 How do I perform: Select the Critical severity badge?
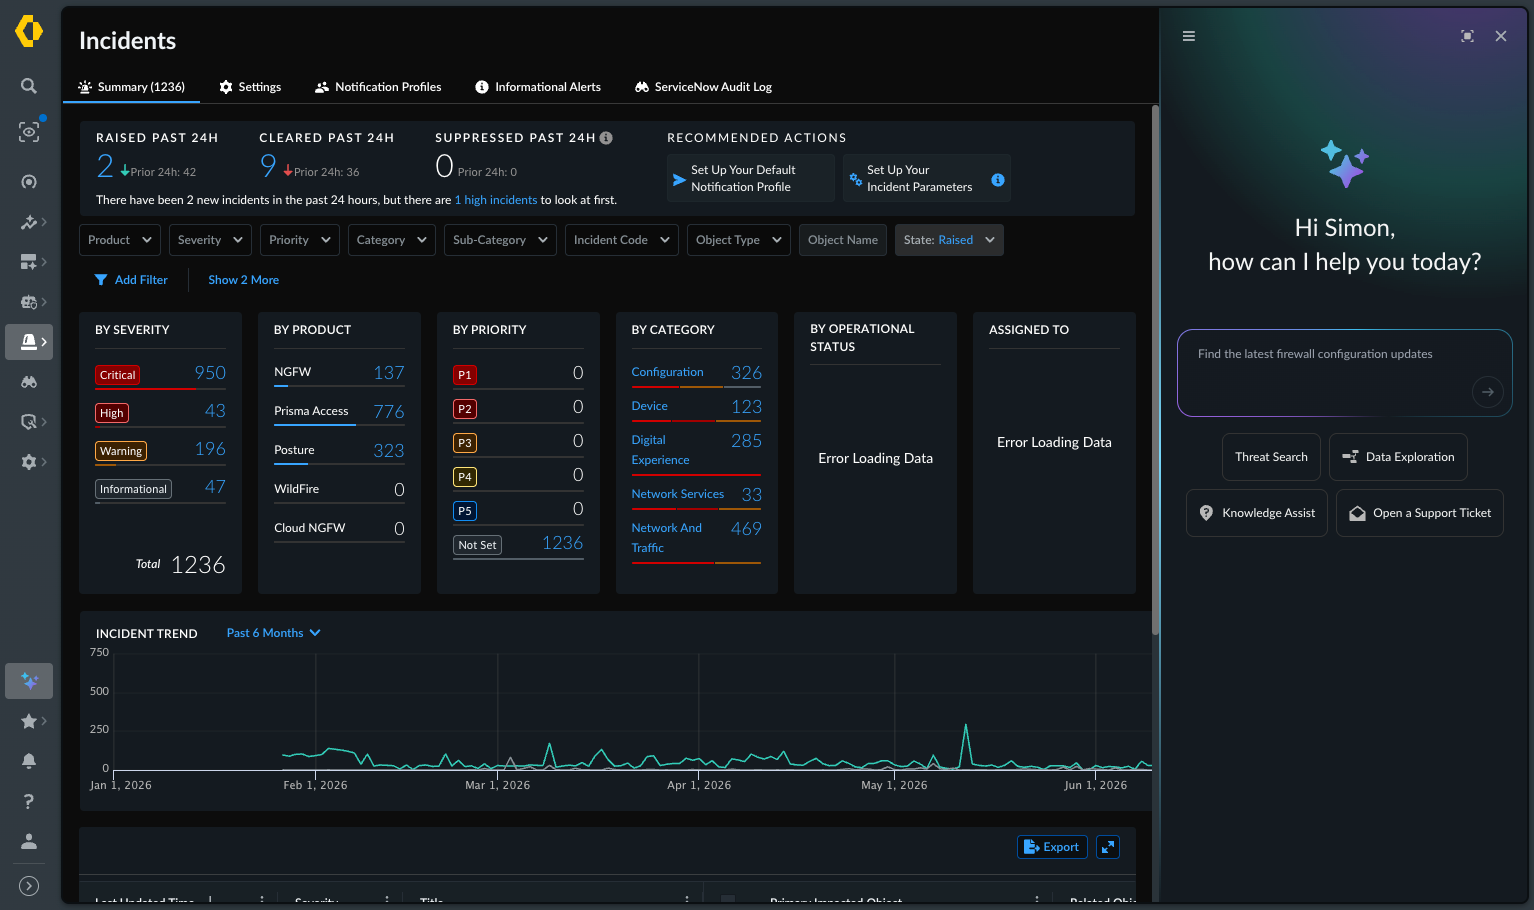[x=117, y=375]
